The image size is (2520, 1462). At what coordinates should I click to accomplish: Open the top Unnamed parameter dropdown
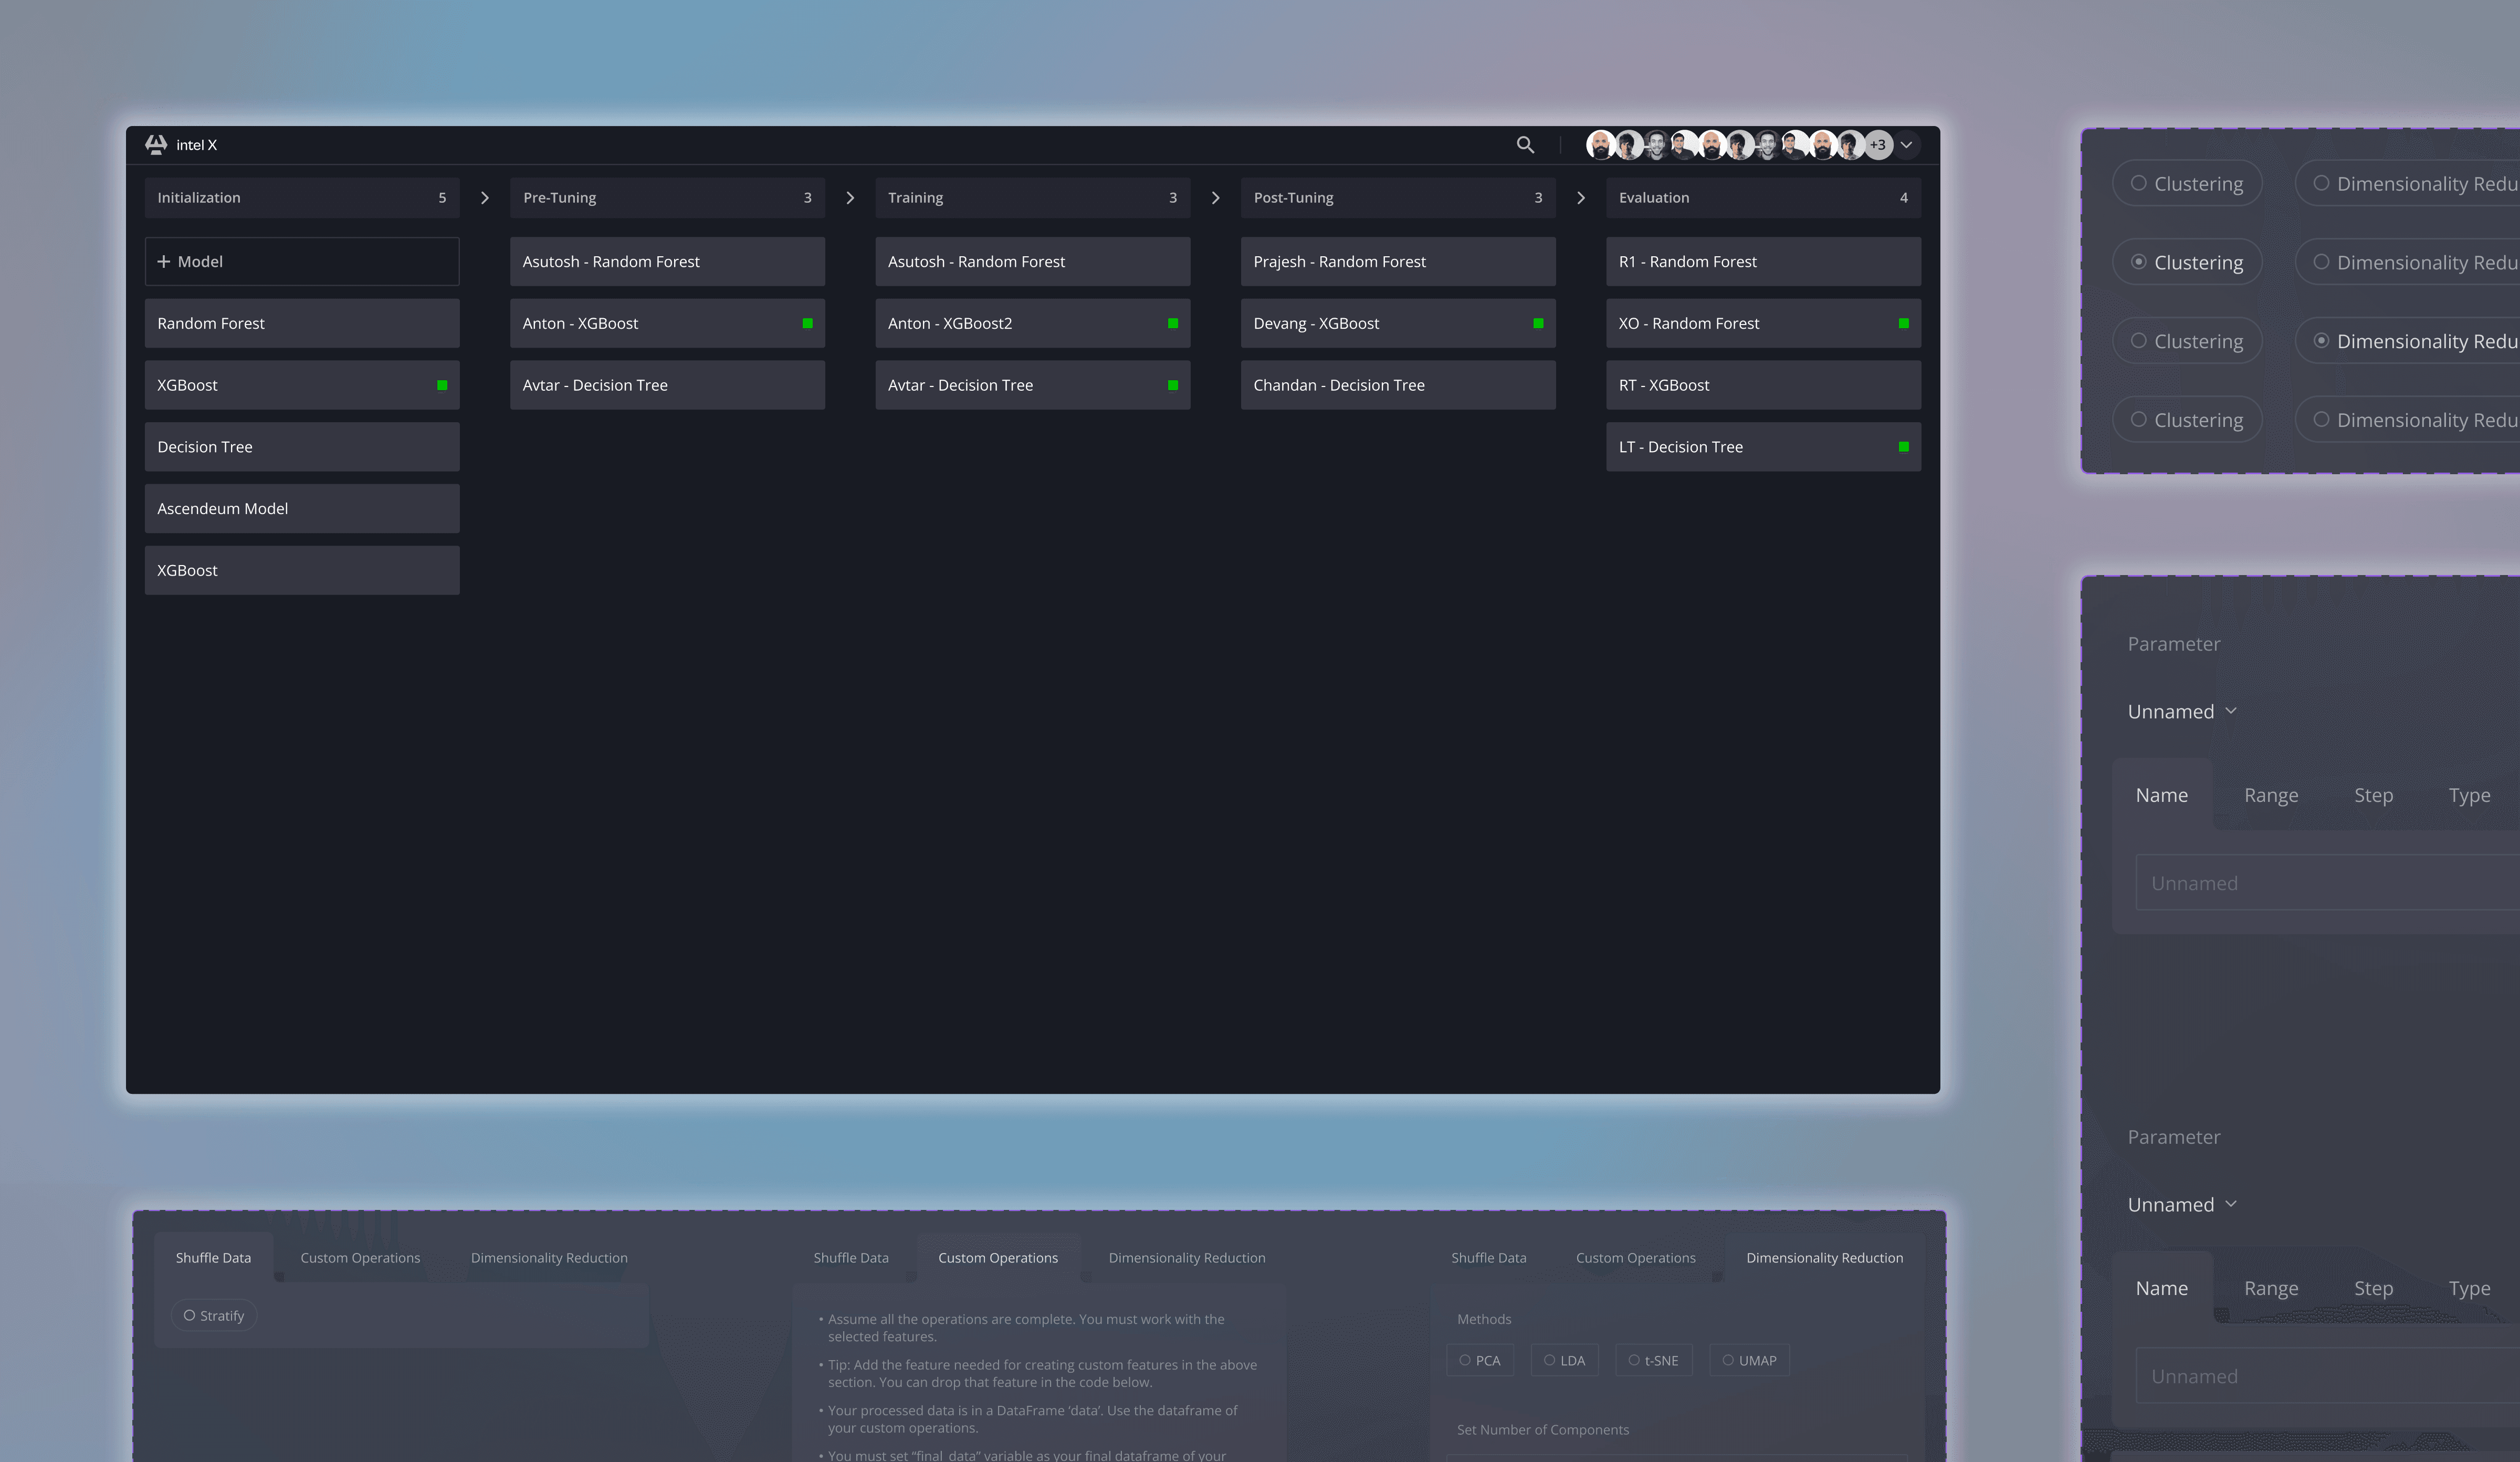2181,712
